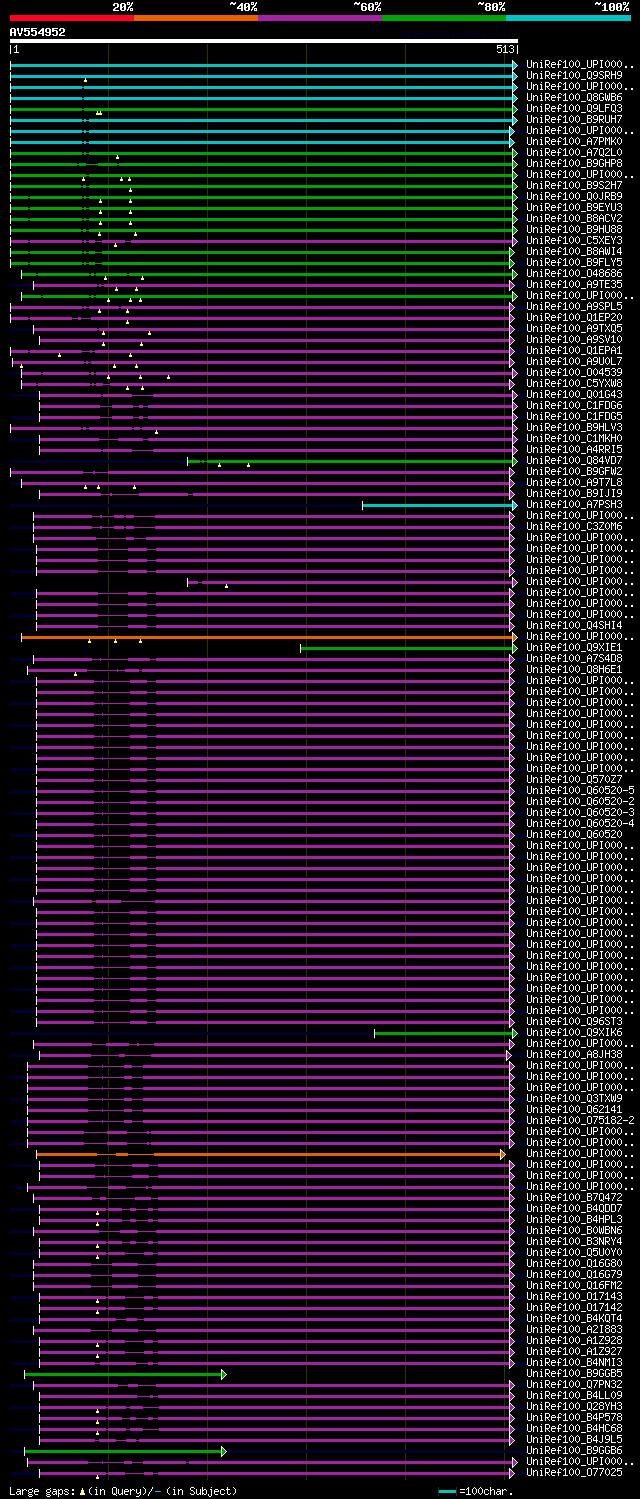
Task: Click the UniRef100_Q570Z7 hit label
Action: 574,779
